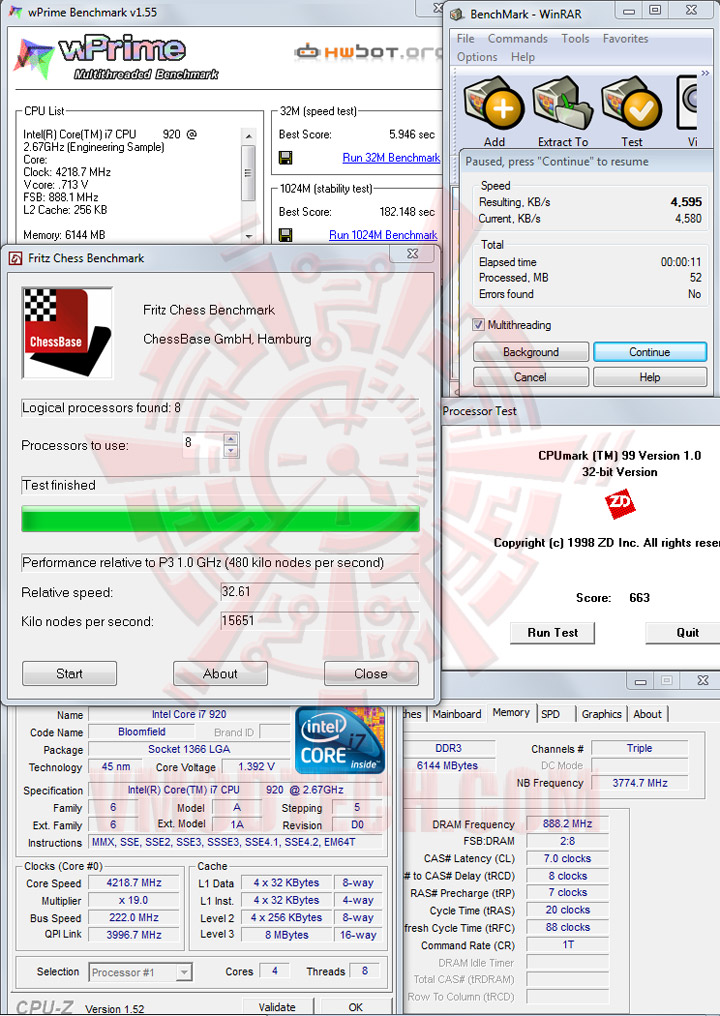Click the Core Voltage value 1.392 V

click(256, 767)
